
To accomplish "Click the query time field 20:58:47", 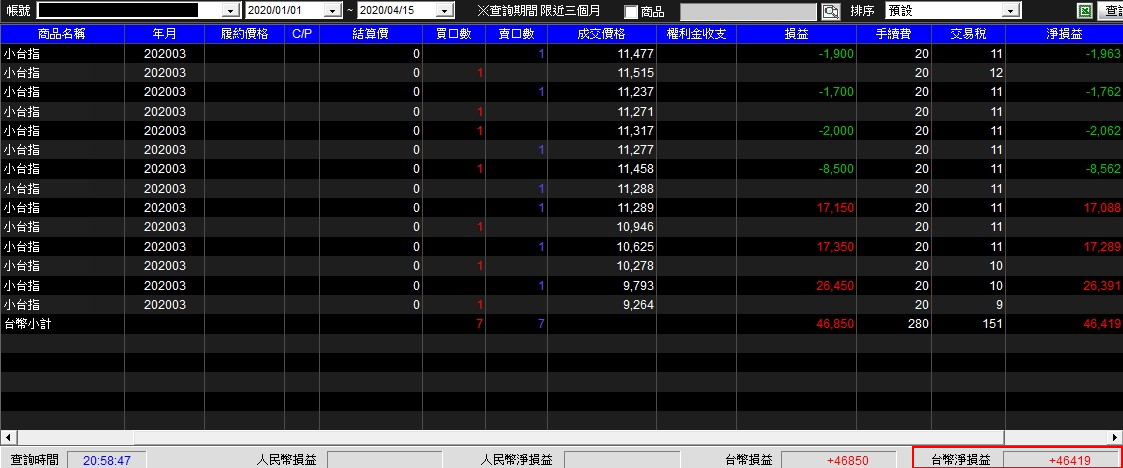I will (108, 460).
